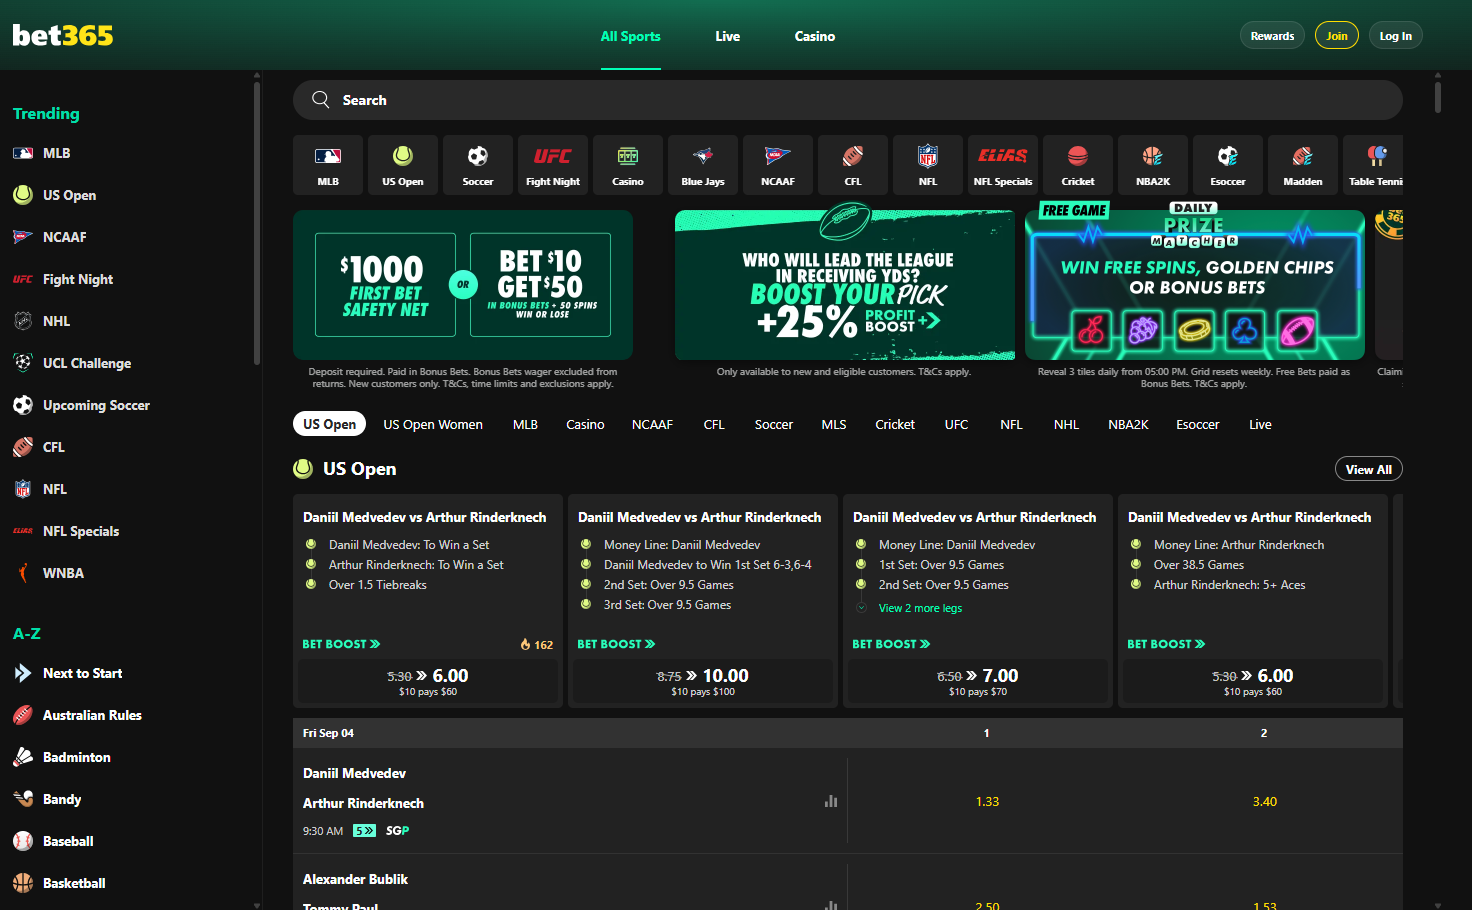Viewport: 1472px width, 910px height.
Task: Click the main page vertical scrollbar
Action: point(1438,97)
